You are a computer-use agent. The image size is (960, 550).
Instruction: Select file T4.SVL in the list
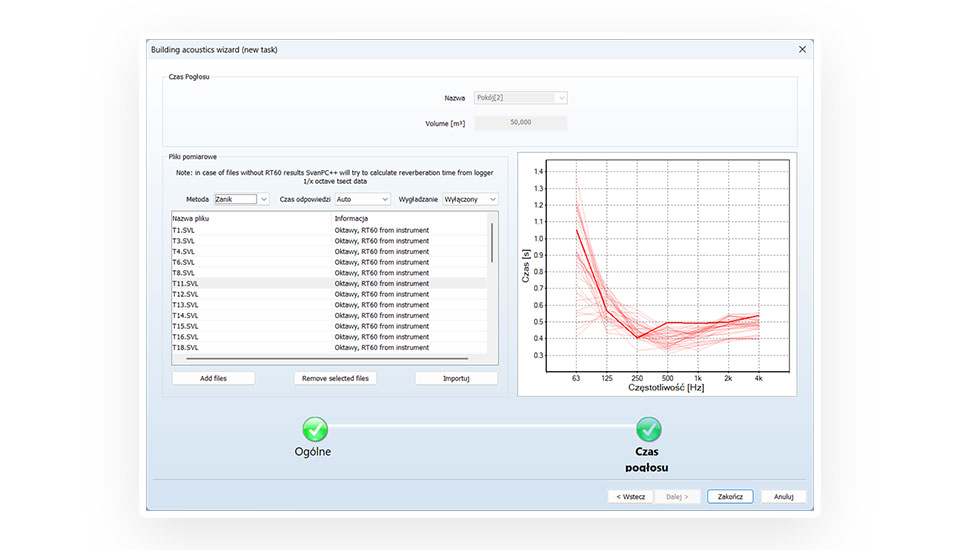click(x=329, y=252)
